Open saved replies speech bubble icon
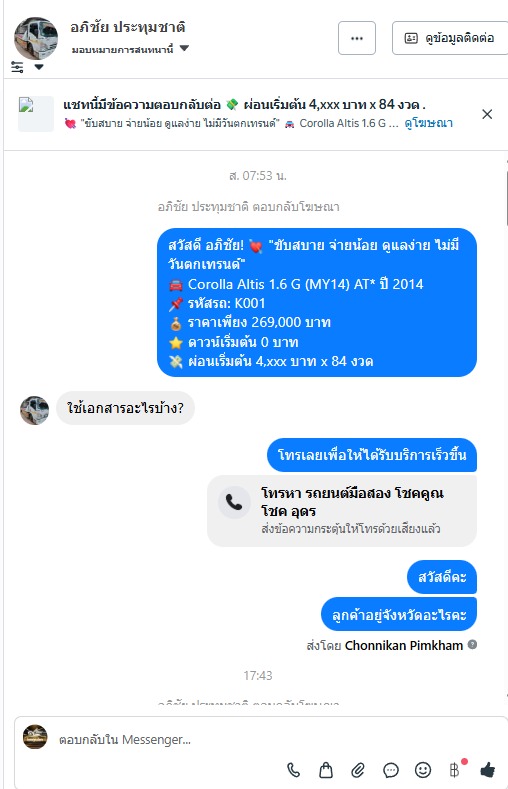Image resolution: width=508 pixels, height=789 pixels. point(391,770)
